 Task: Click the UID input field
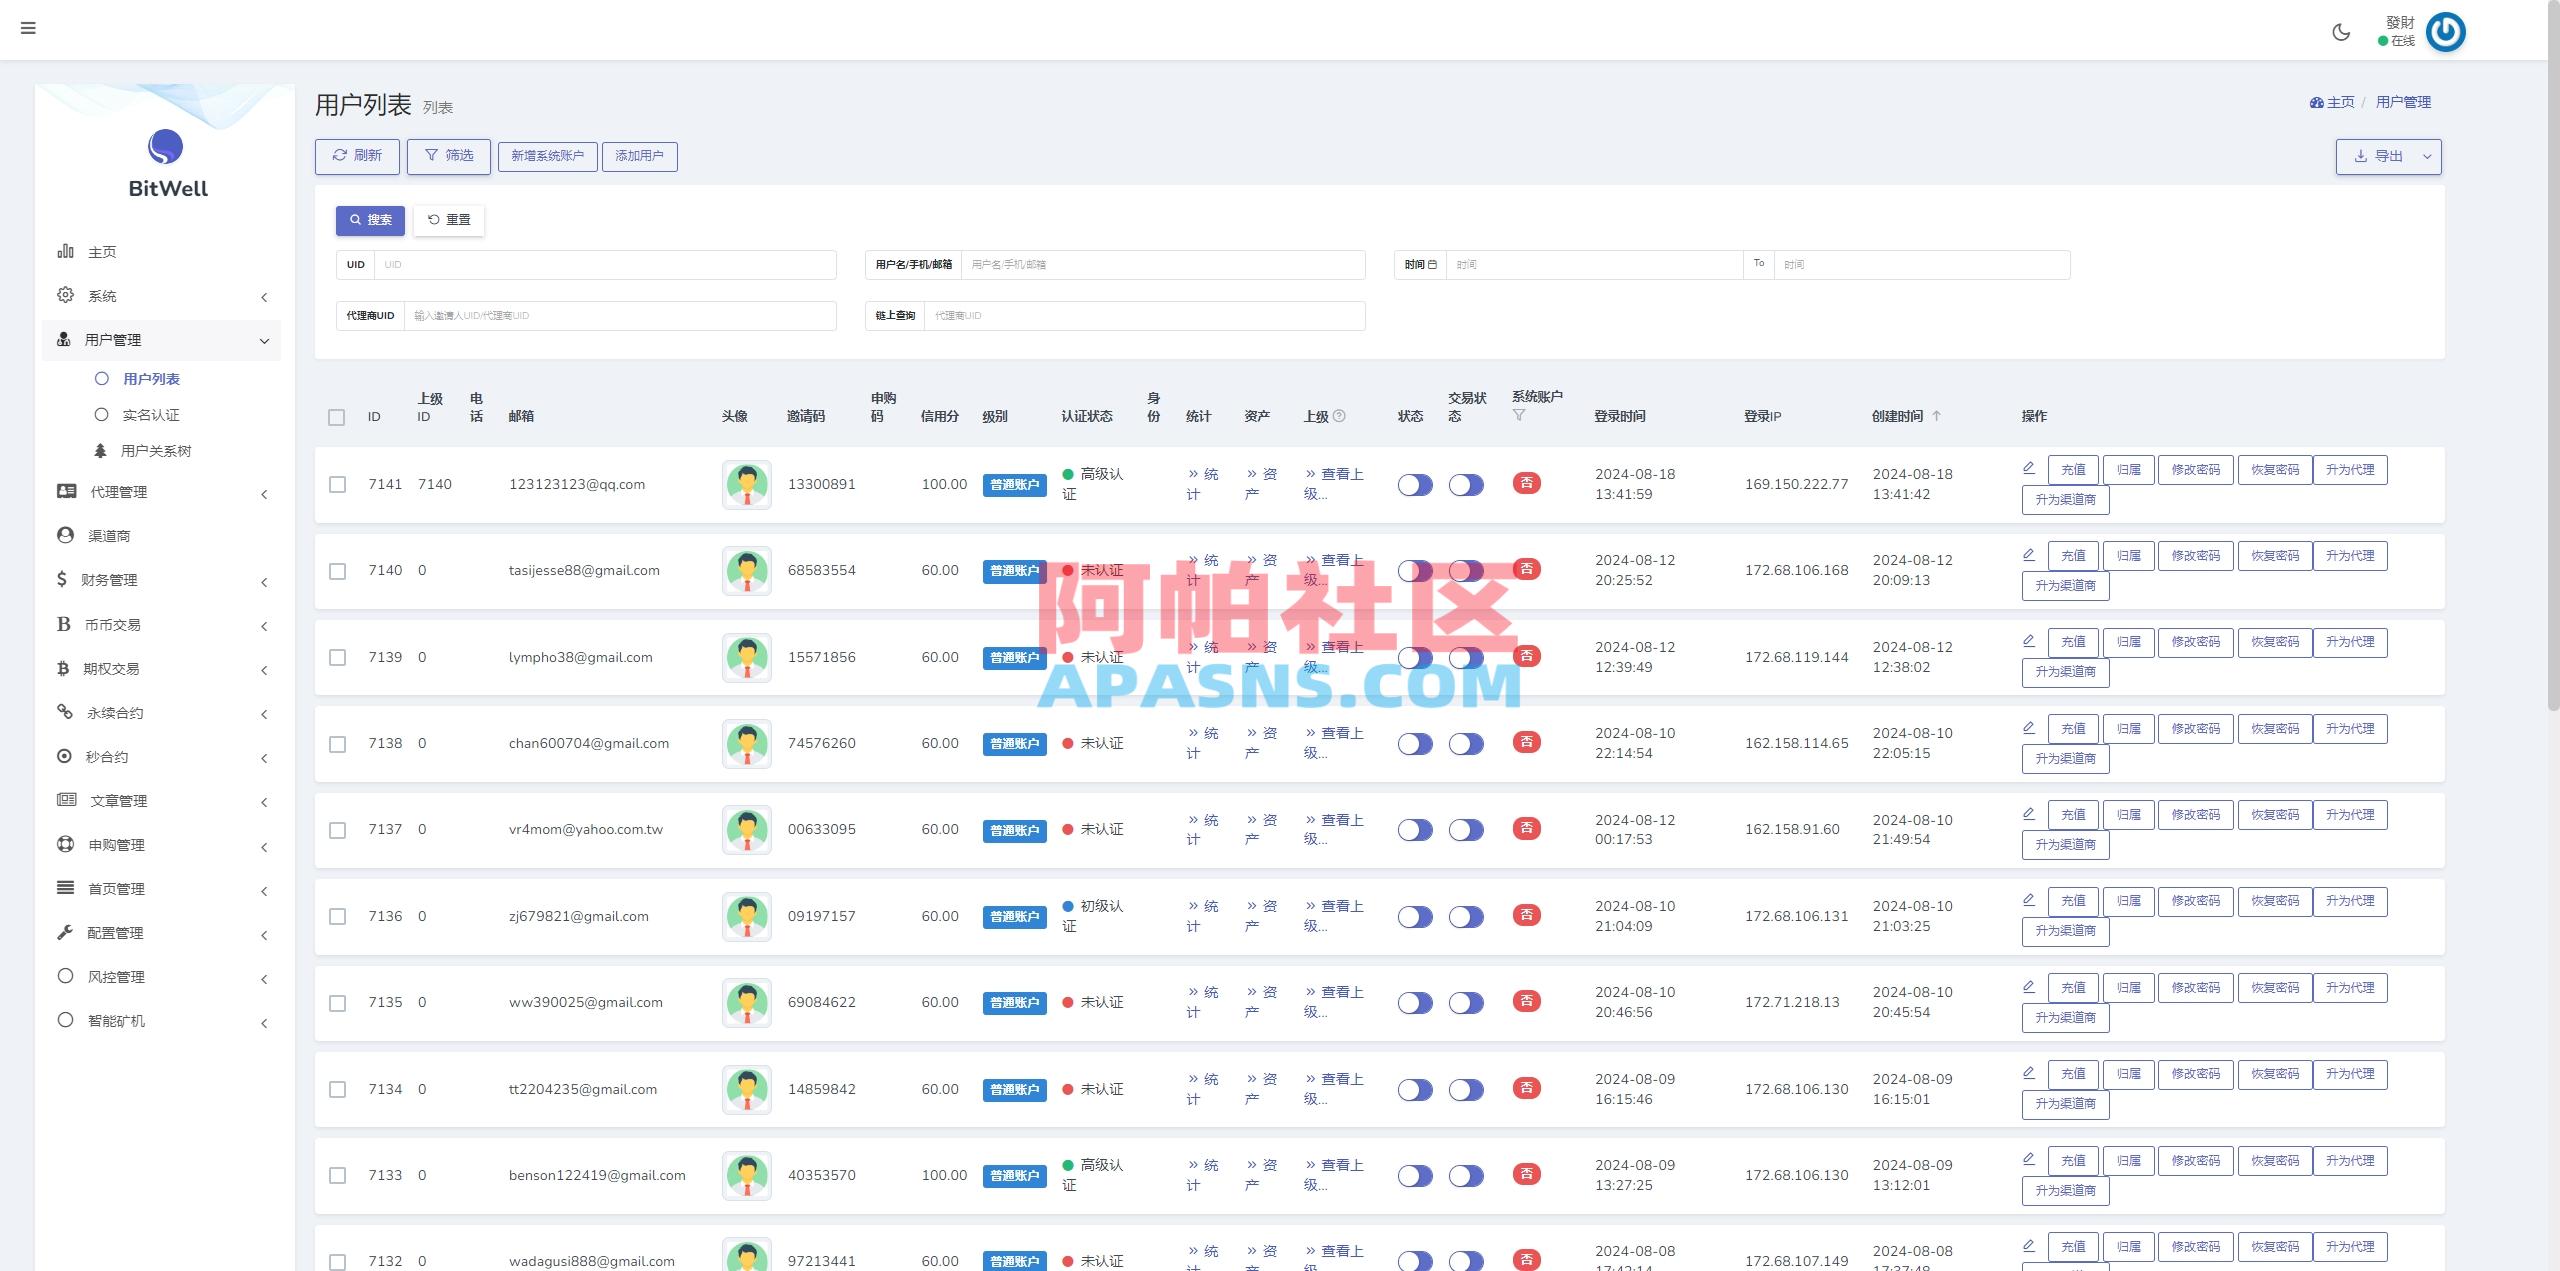[604, 265]
